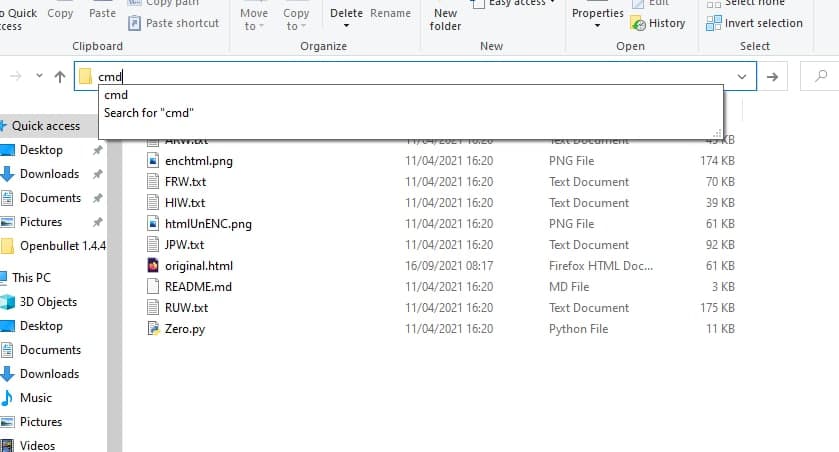Click the Zero.py Python file icon
The image size is (839, 452).
pyautogui.click(x=153, y=328)
